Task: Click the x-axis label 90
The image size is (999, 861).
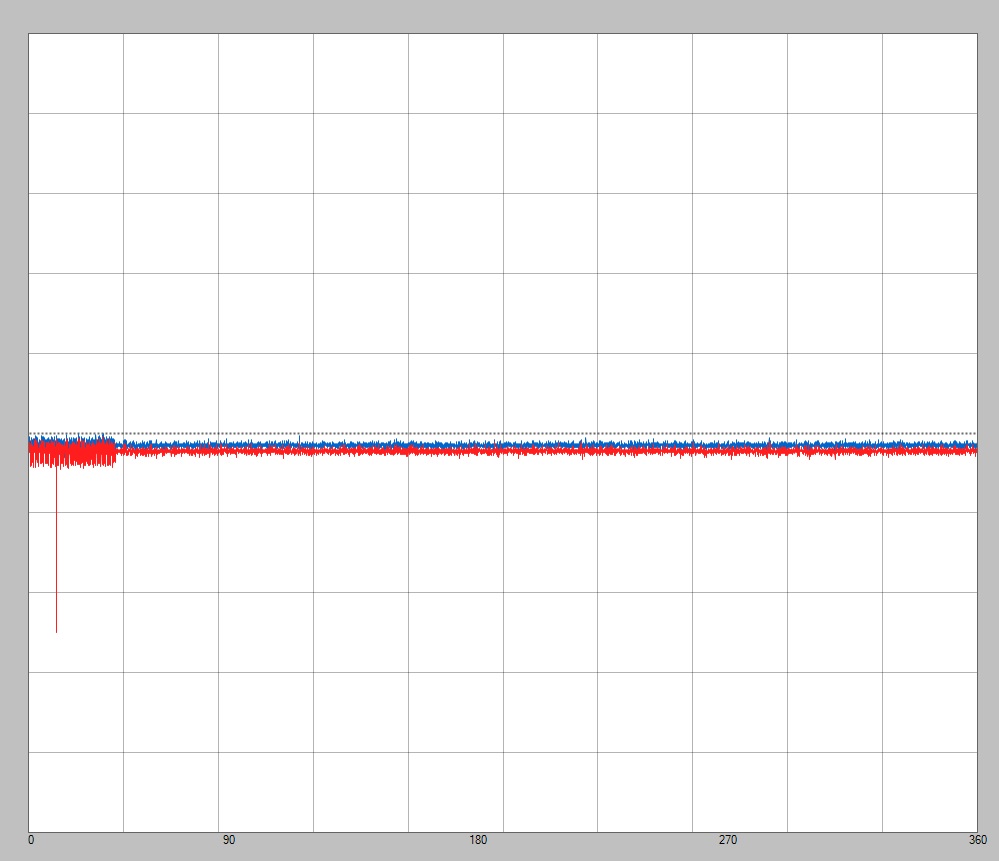Action: 229,840
